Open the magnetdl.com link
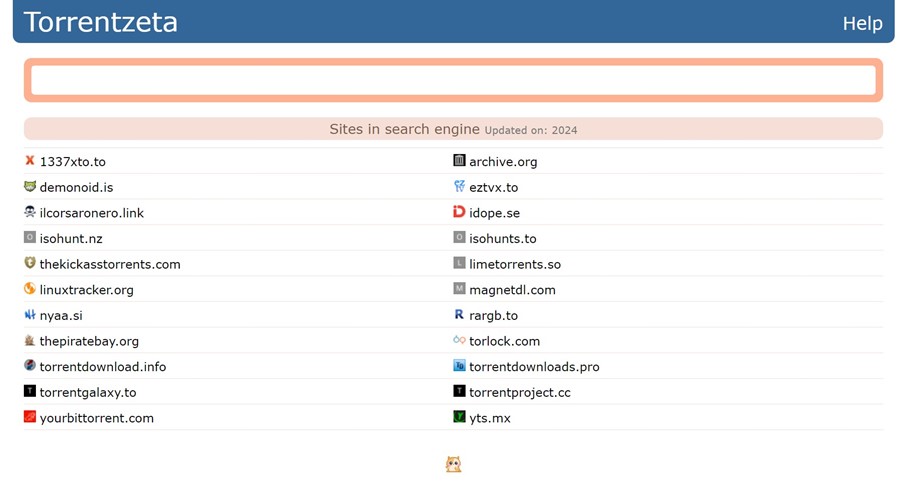The height and width of the screenshot is (486, 900). (512, 290)
